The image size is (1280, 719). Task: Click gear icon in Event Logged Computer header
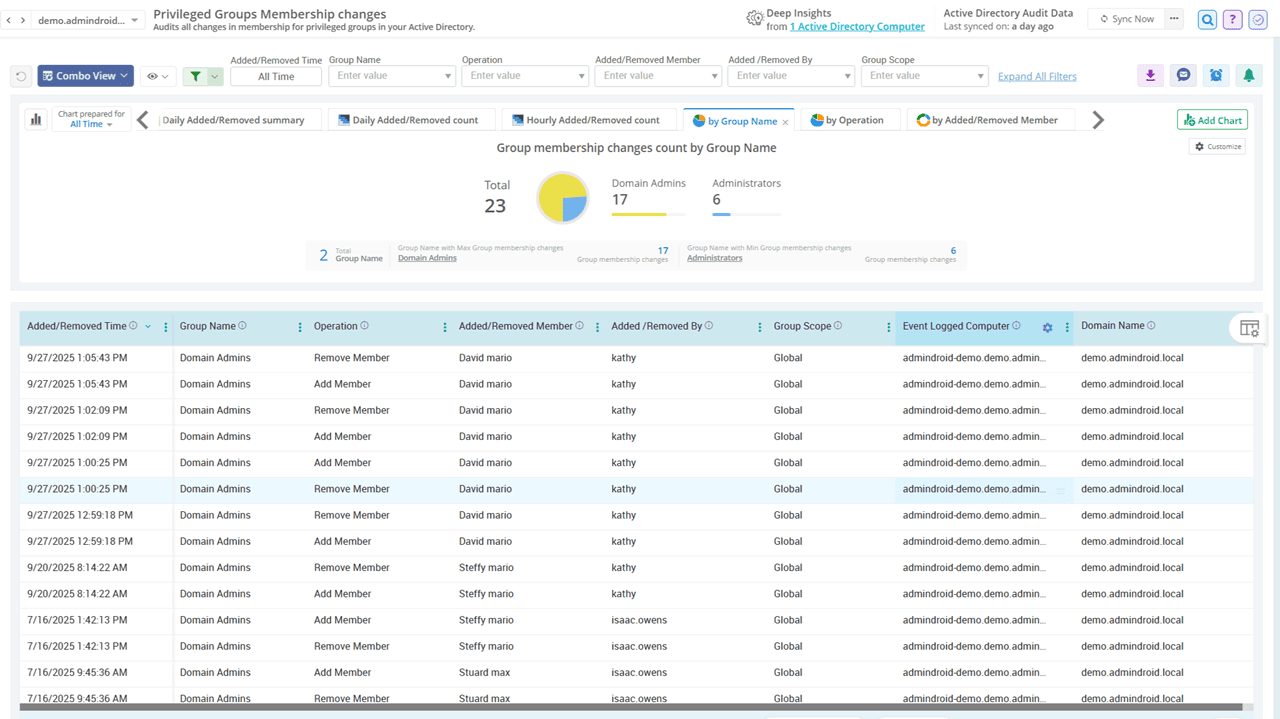1047,327
